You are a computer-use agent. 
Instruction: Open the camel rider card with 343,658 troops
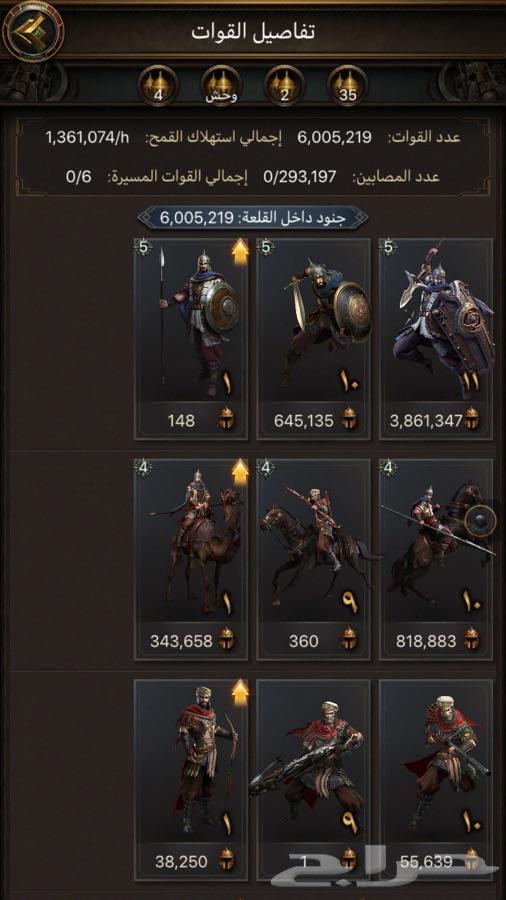(x=191, y=560)
